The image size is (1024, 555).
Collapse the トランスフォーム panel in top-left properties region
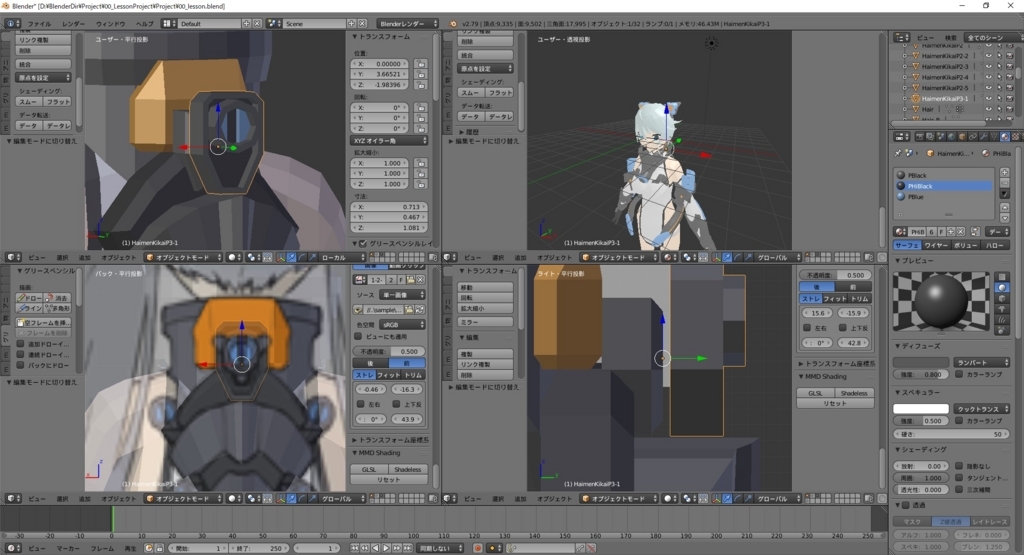coord(355,37)
